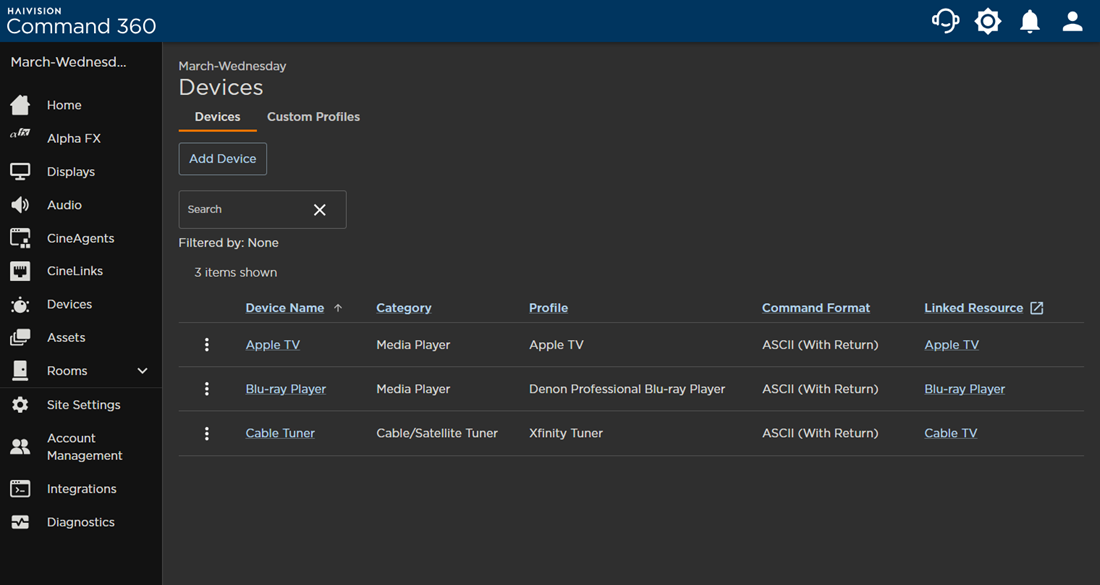The image size is (1100, 585).
Task: Toggle Device Name sort arrow
Action: coord(338,308)
